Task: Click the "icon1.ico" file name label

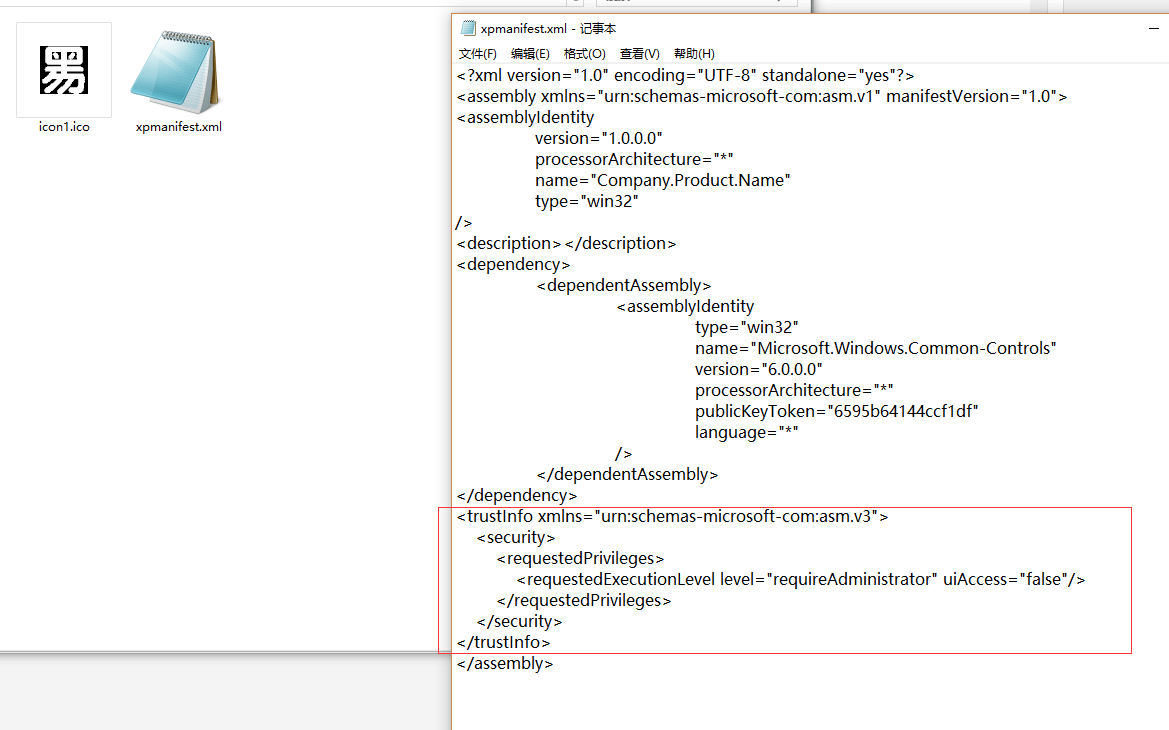Action: tap(64, 127)
